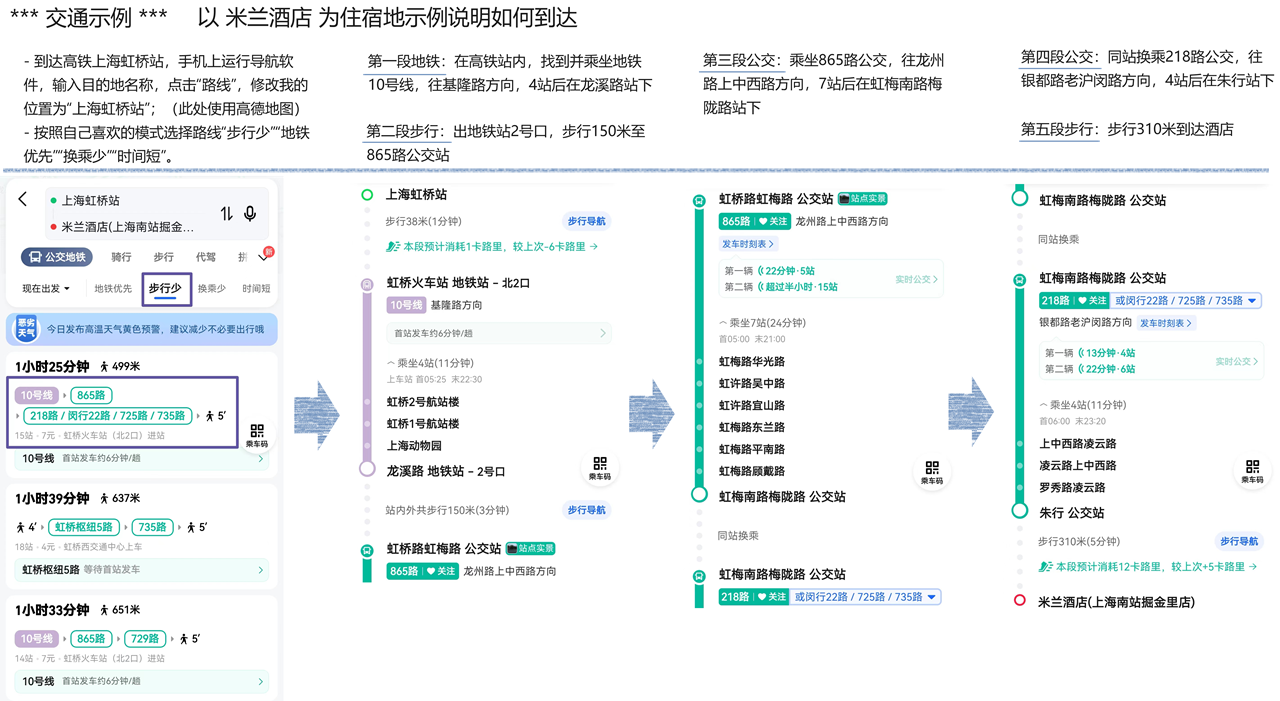Screen dimensions: 1280x701
Task: Swap origin and destination with the arrows icon
Action: (x=227, y=213)
